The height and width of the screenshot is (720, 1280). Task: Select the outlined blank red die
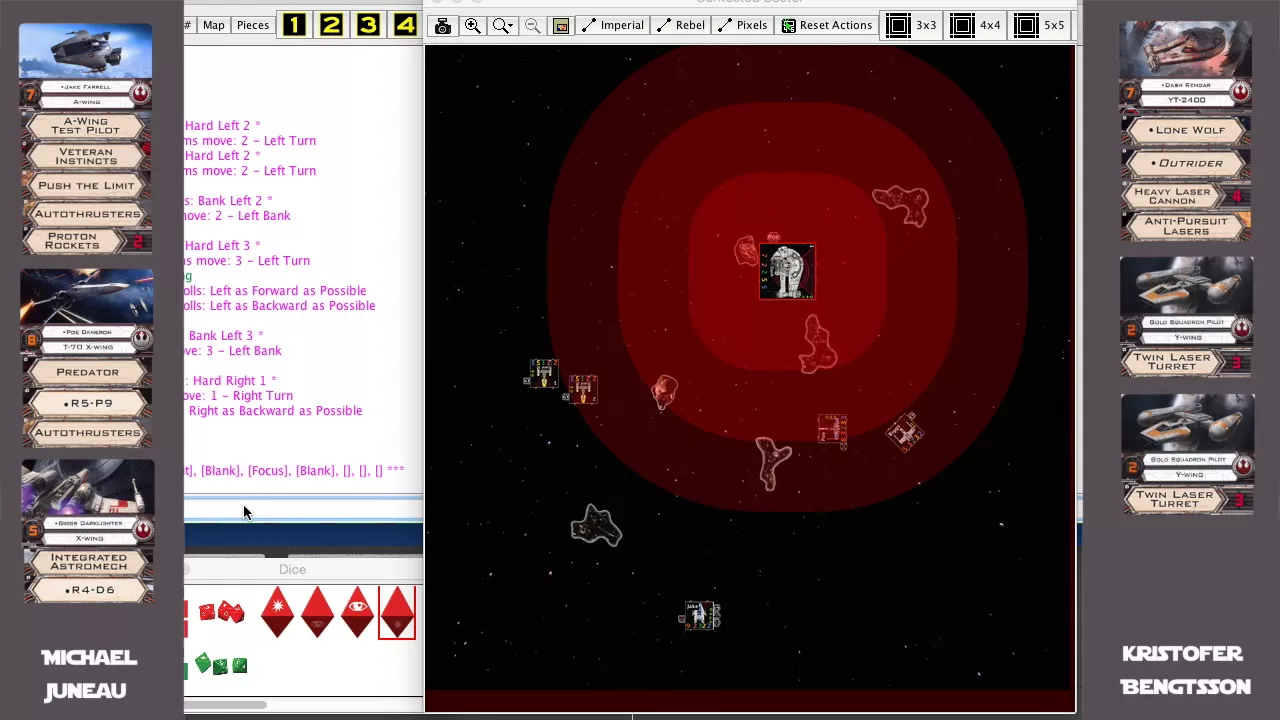click(x=397, y=612)
